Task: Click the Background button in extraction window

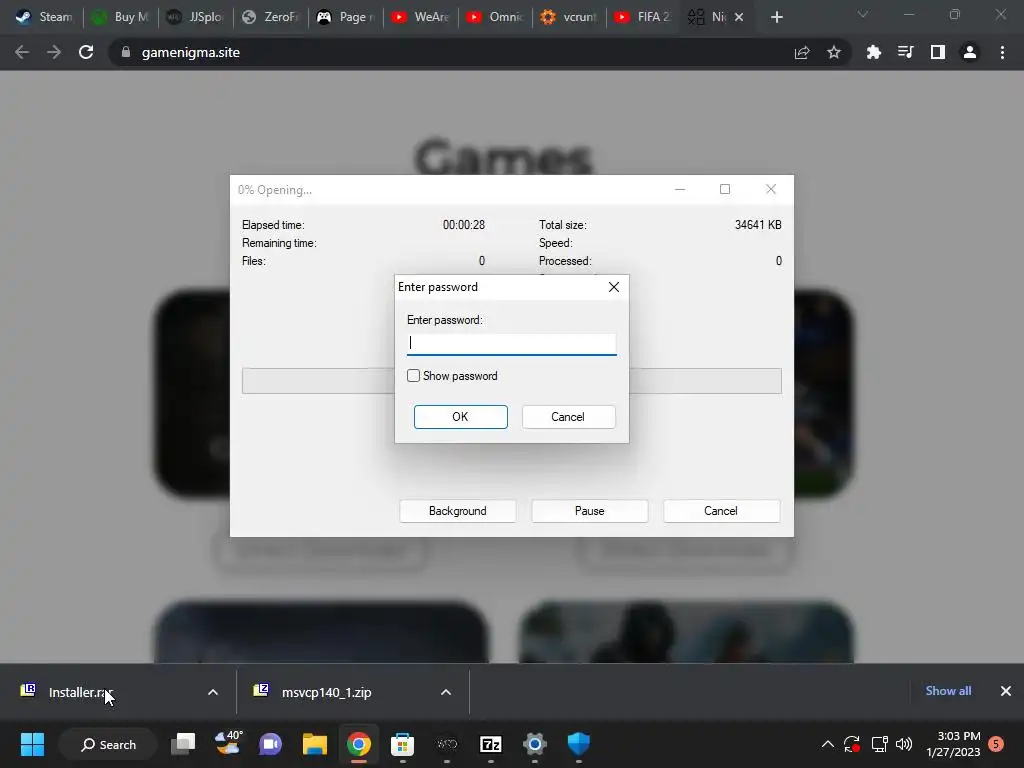Action: click(458, 511)
